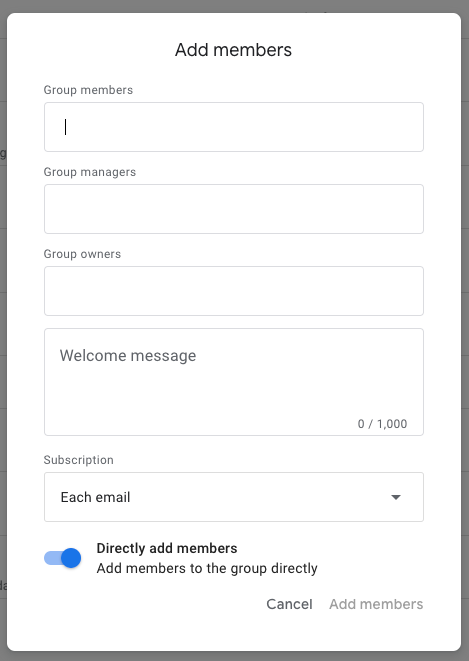The width and height of the screenshot is (469, 661).
Task: Click the Group members field label
Action: tap(88, 90)
